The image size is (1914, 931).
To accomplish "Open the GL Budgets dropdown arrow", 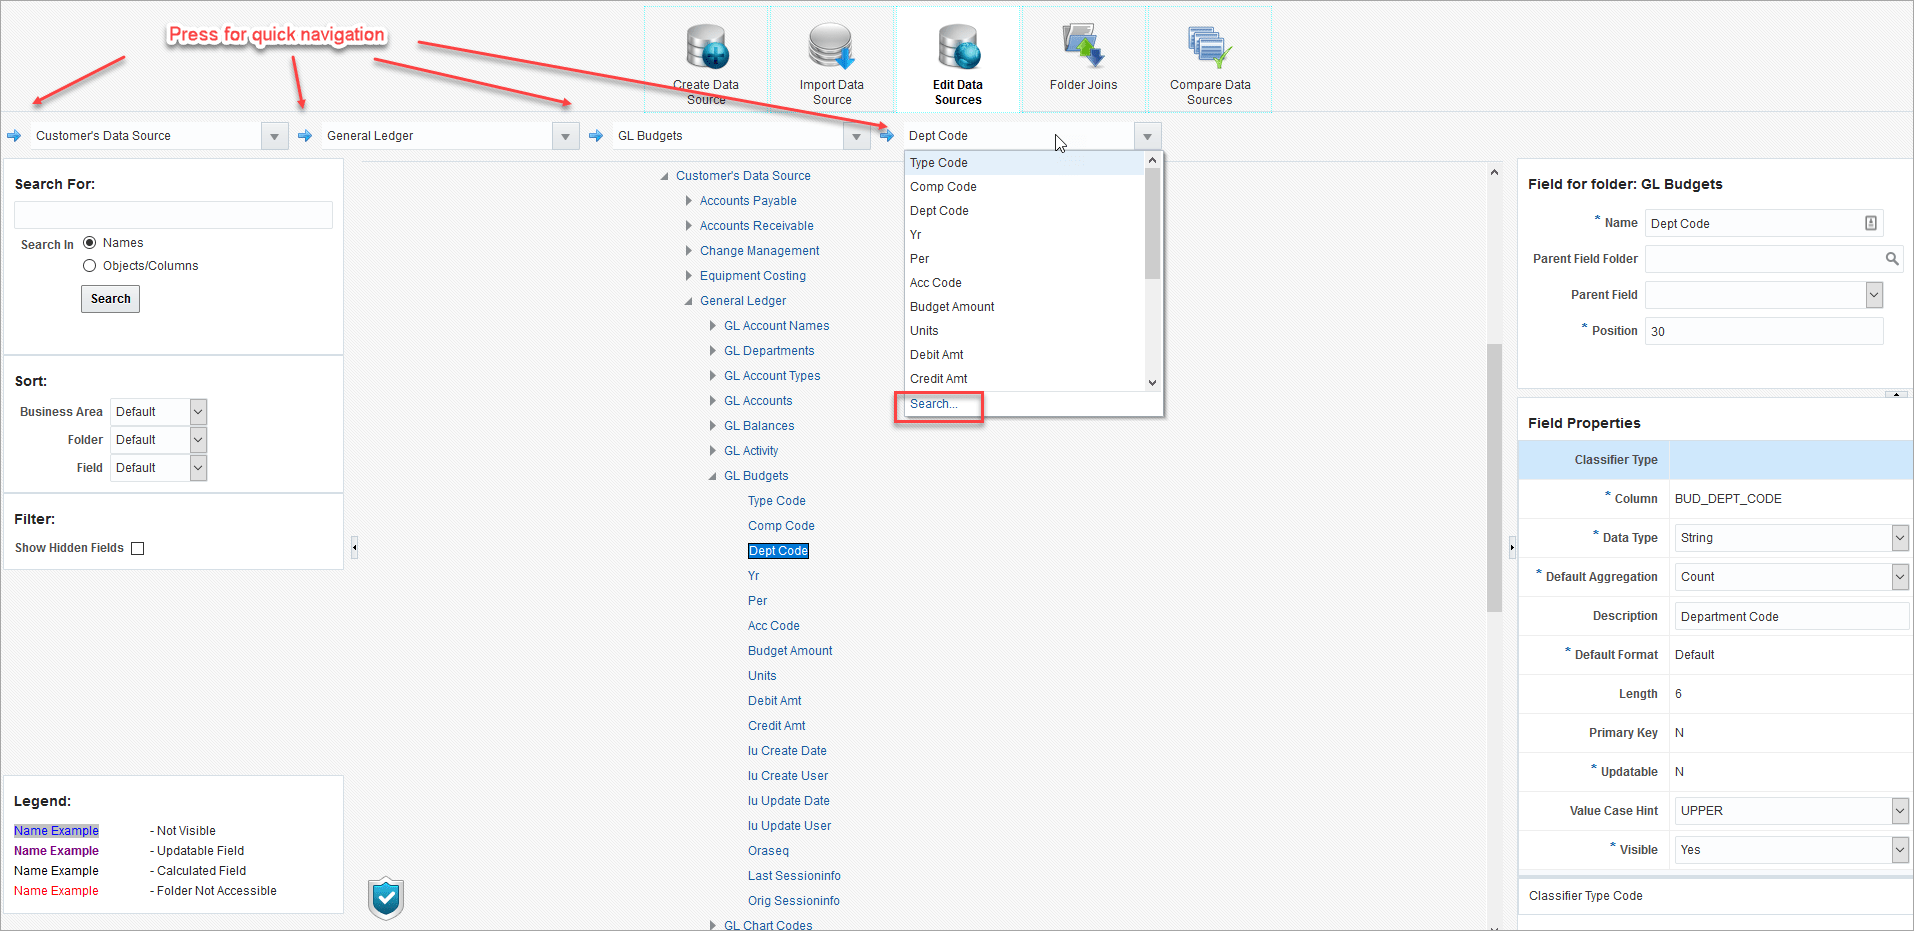I will tap(856, 136).
